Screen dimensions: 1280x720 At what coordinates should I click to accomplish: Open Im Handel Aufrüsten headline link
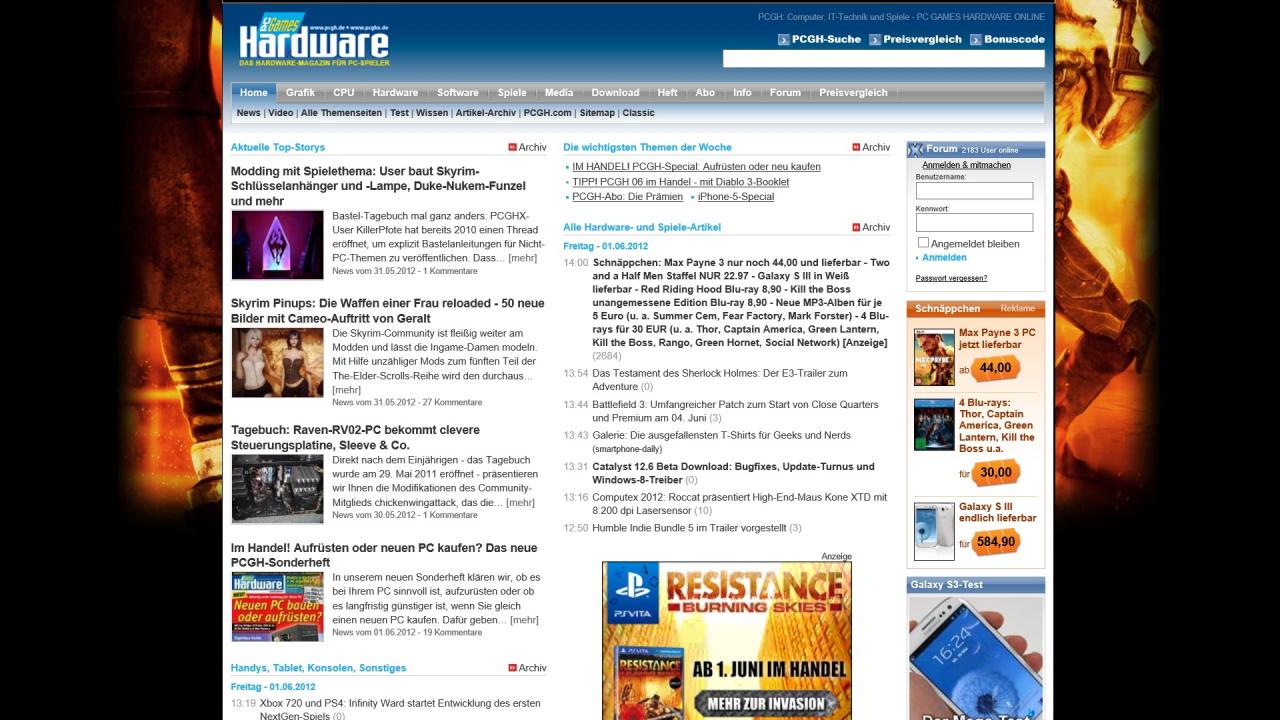(x=384, y=555)
